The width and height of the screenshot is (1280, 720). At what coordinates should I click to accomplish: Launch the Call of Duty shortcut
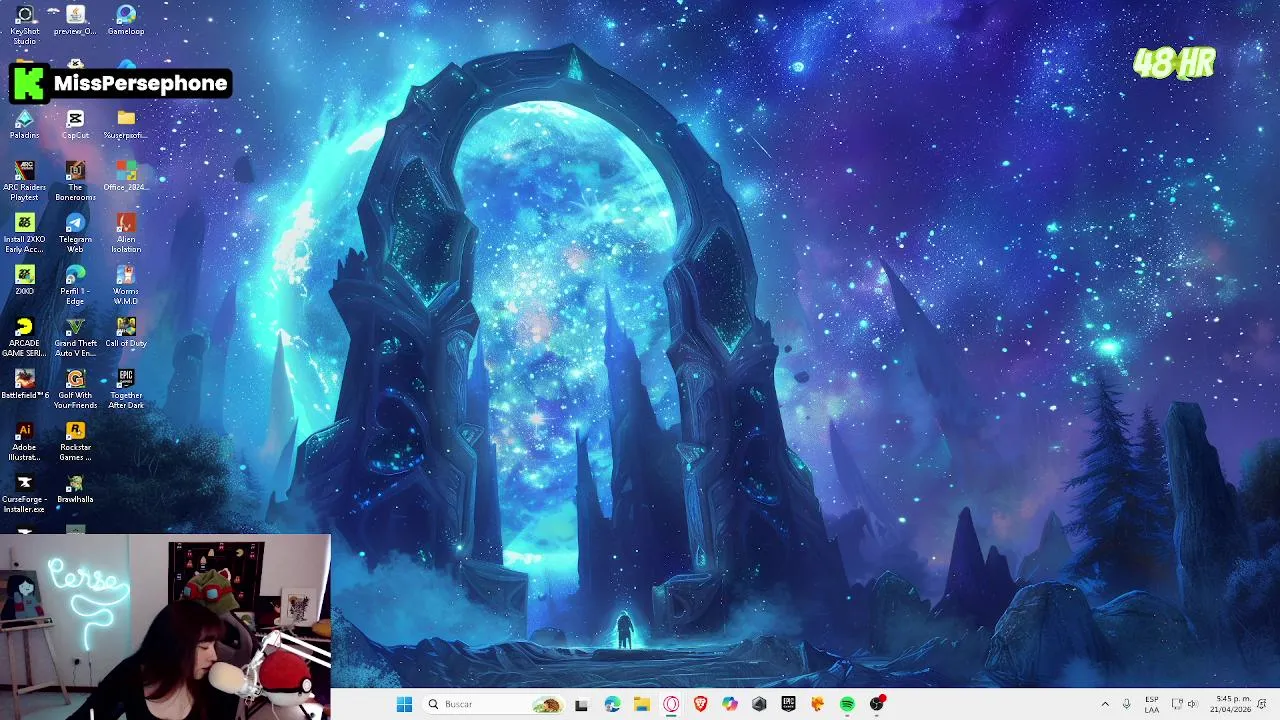126,332
